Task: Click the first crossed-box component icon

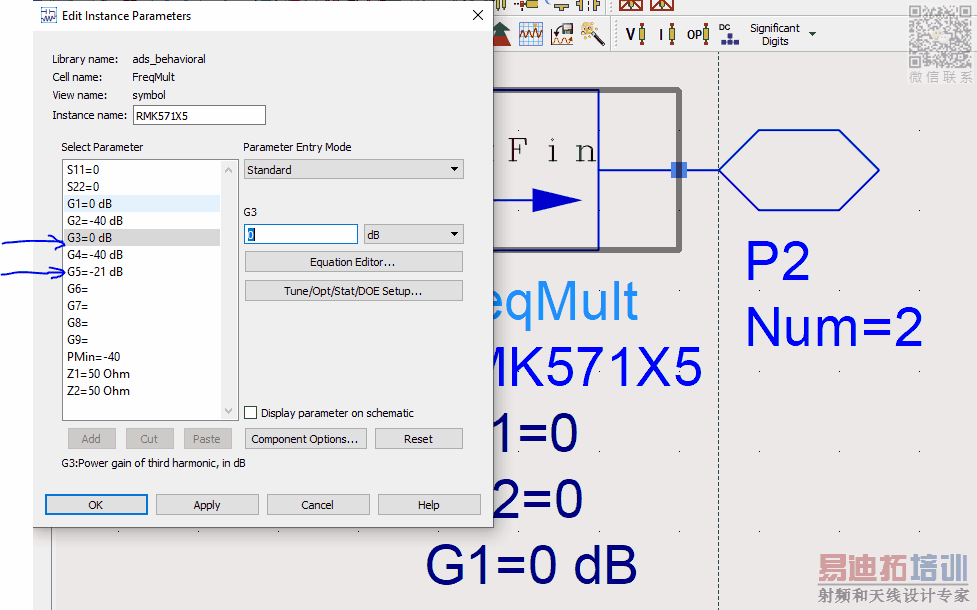Action: [631, 6]
